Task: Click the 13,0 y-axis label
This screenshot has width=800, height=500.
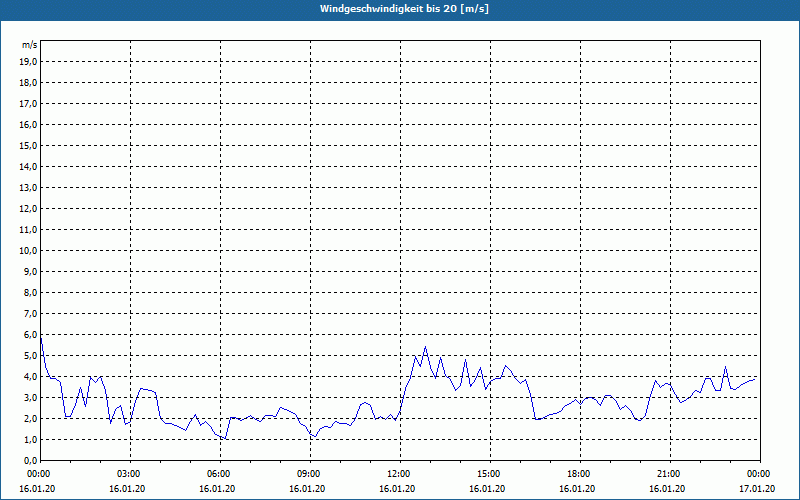Action: (x=28, y=187)
